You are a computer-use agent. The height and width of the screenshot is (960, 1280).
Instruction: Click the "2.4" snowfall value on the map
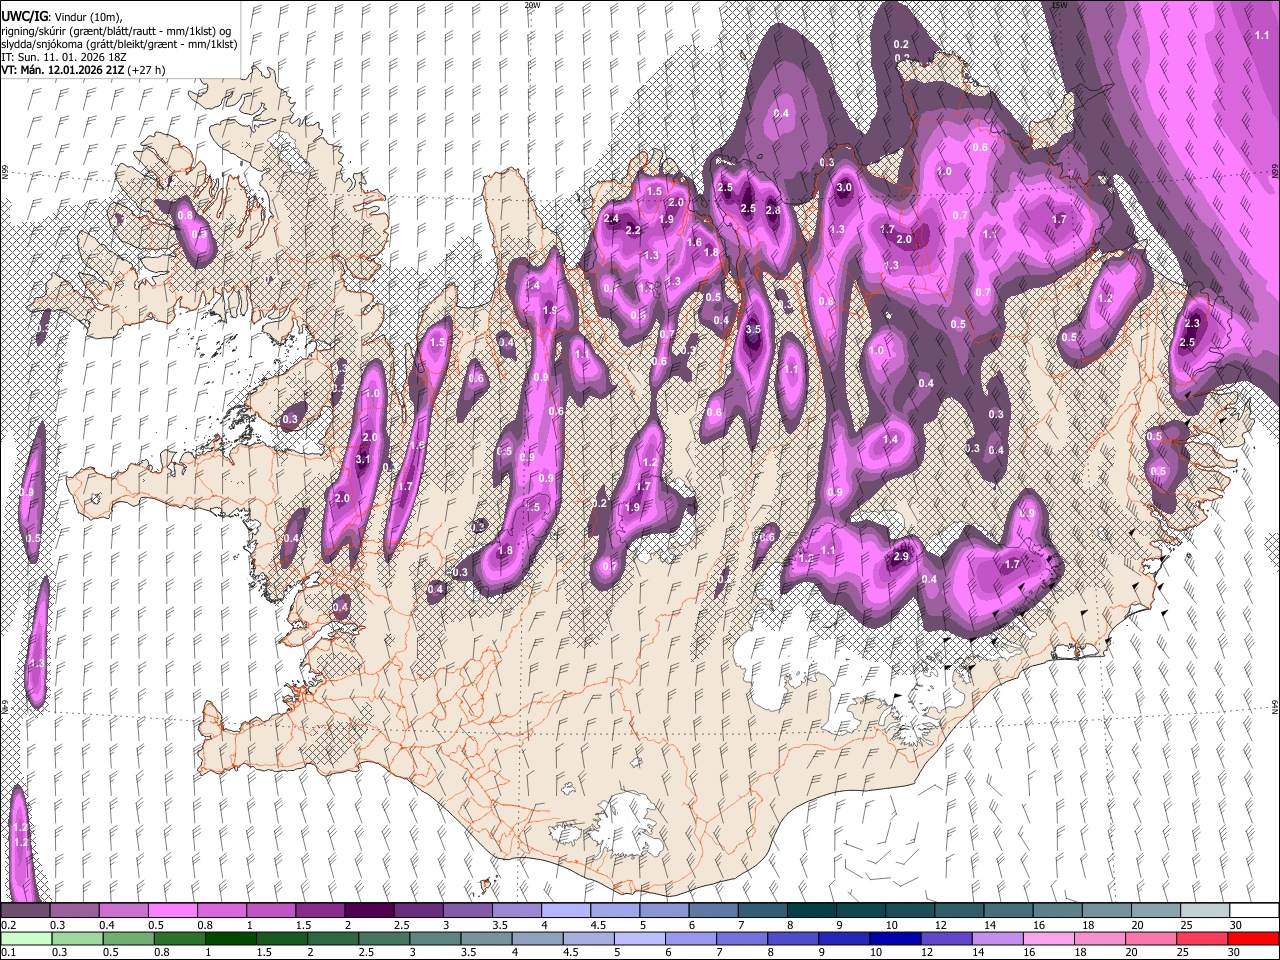pyautogui.click(x=612, y=219)
